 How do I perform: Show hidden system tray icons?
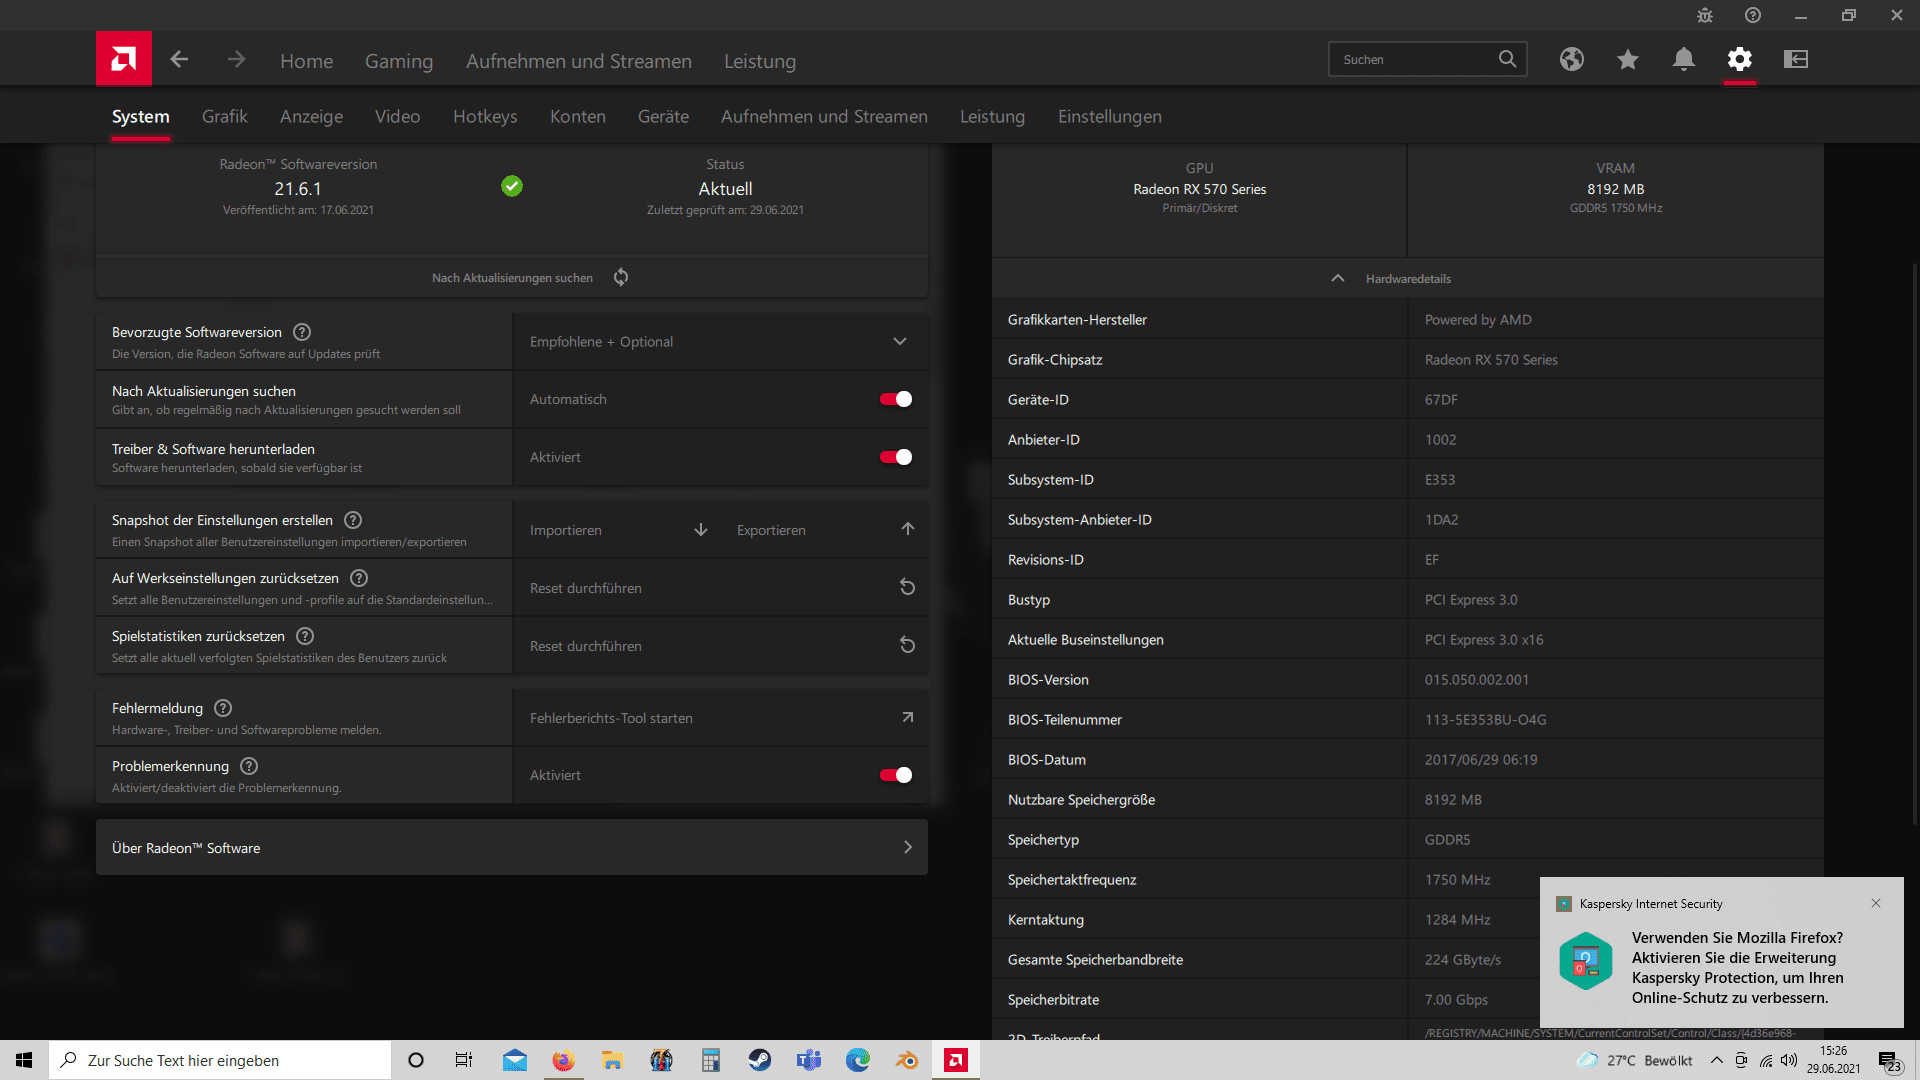coord(1717,1060)
